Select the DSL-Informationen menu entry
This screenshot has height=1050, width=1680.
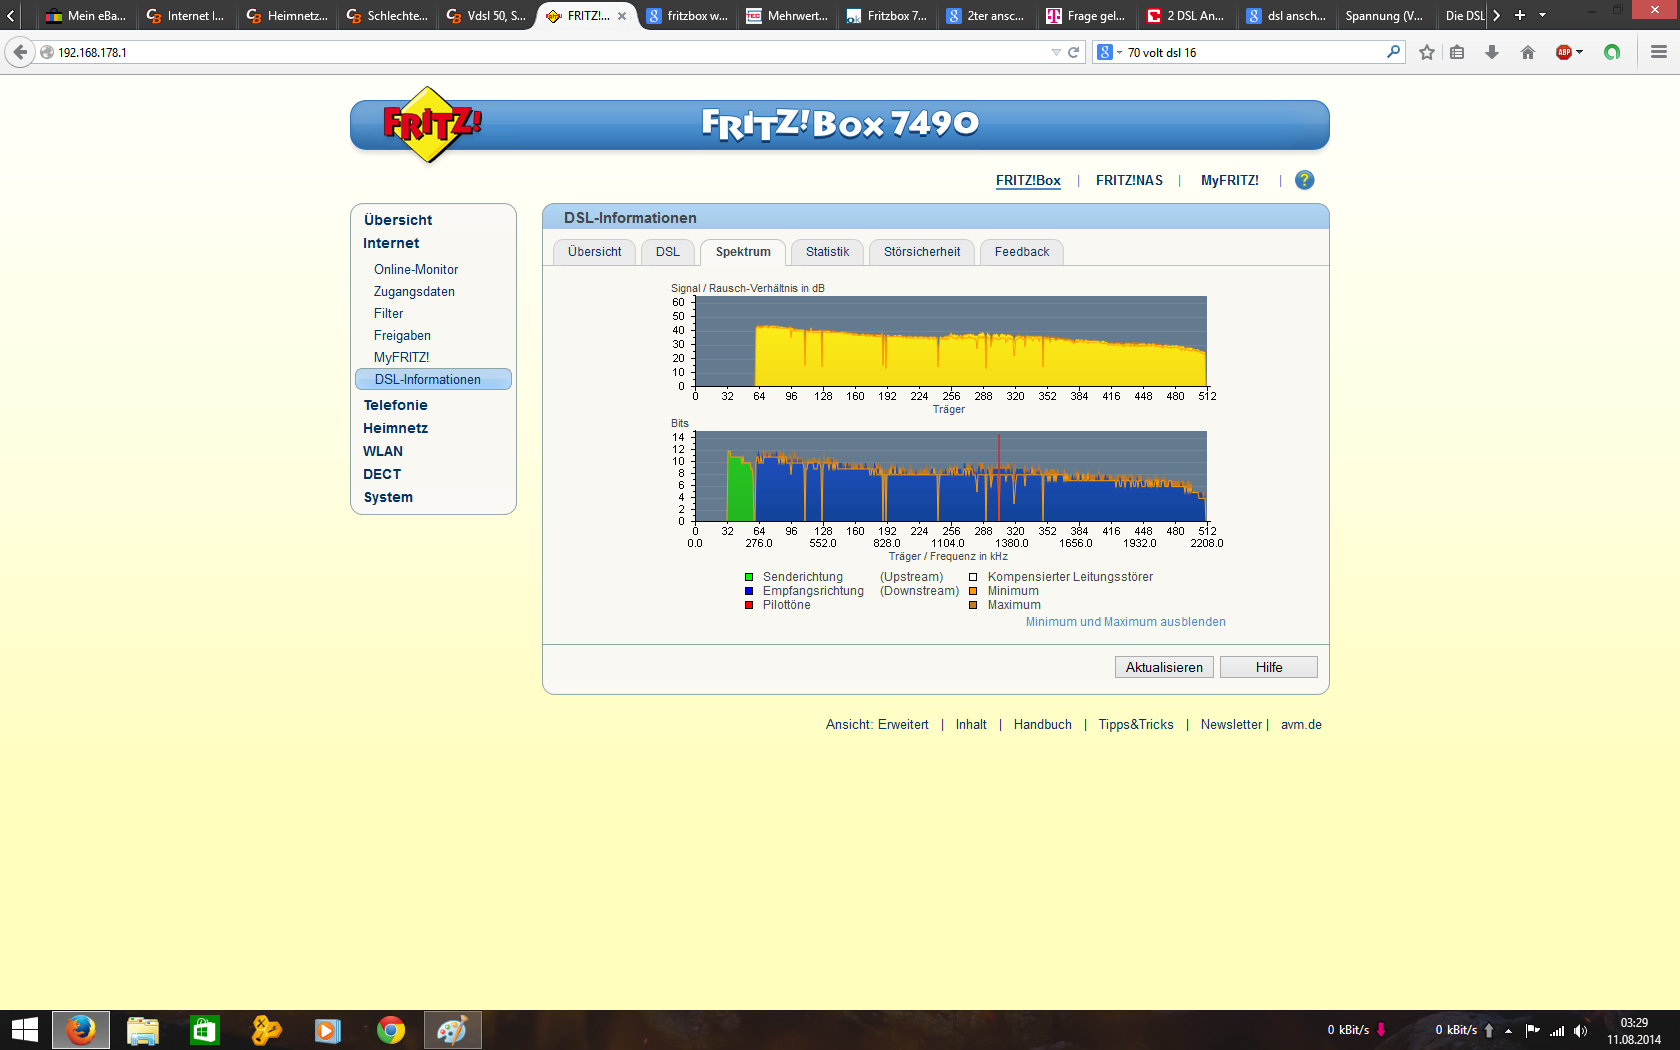[433, 379]
